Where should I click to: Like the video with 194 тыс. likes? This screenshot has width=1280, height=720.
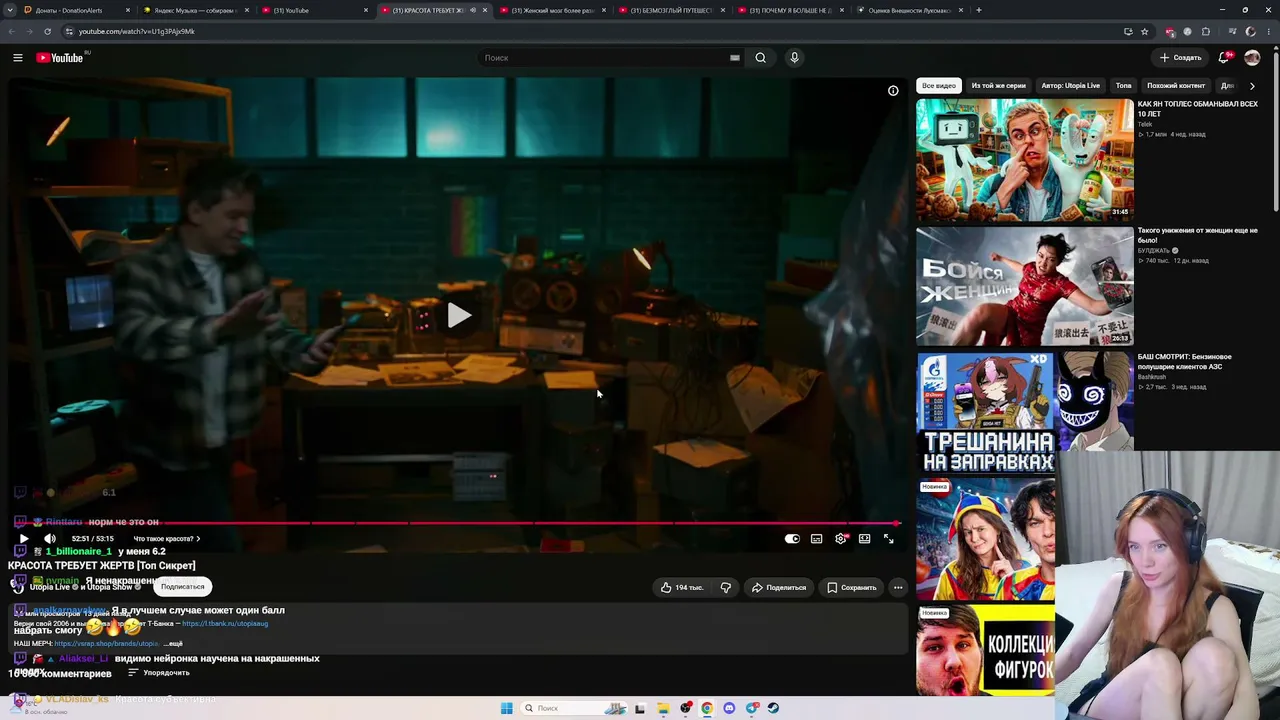[682, 588]
